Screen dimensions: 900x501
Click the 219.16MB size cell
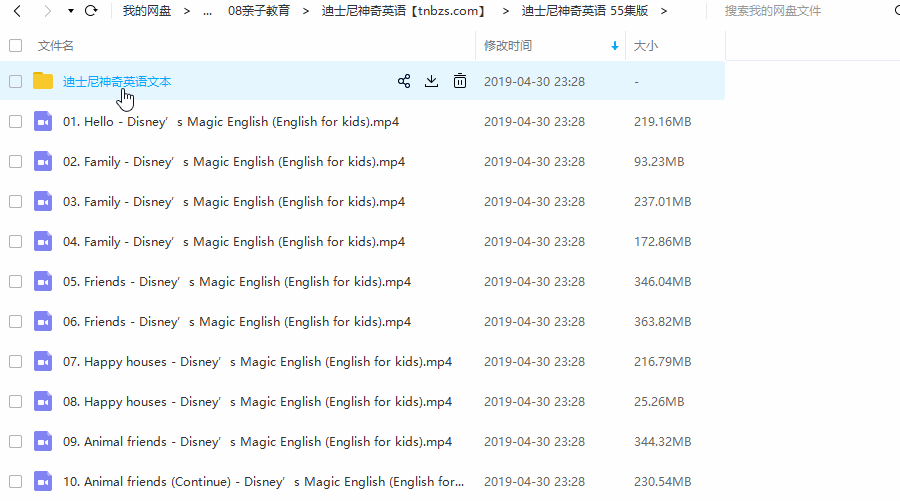pos(662,122)
